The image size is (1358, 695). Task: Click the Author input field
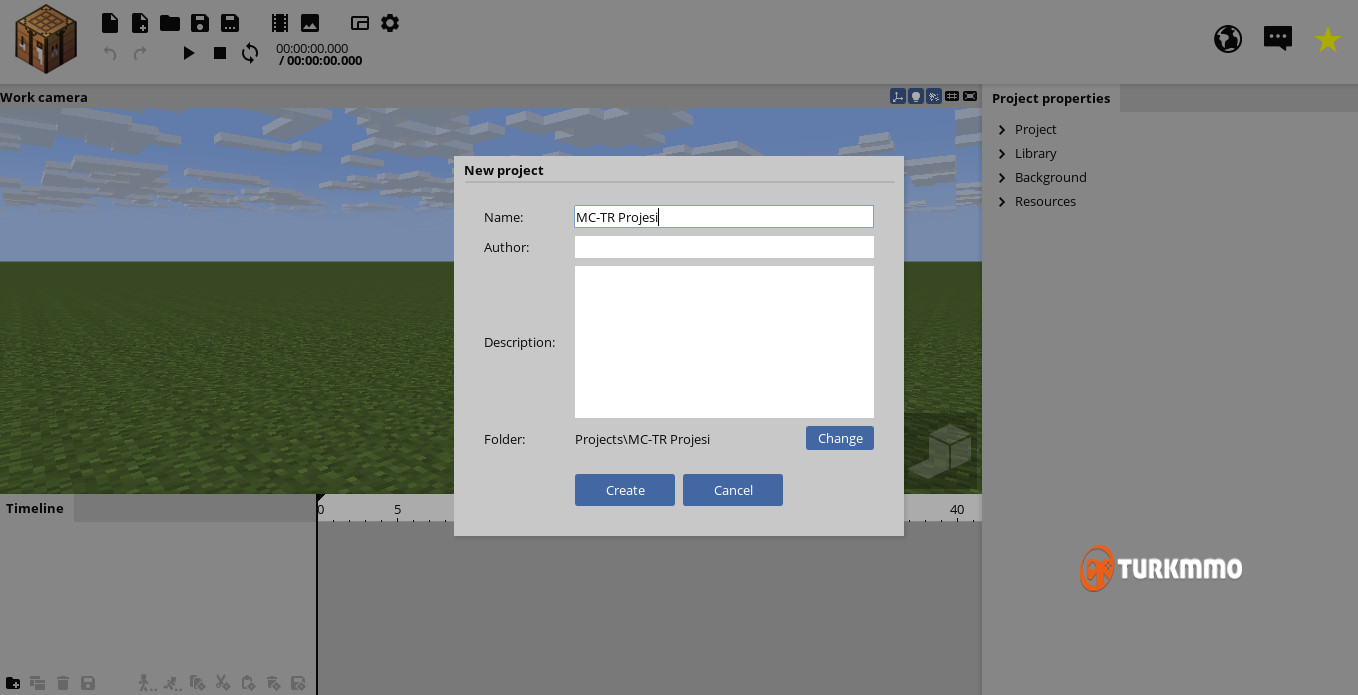click(x=724, y=247)
